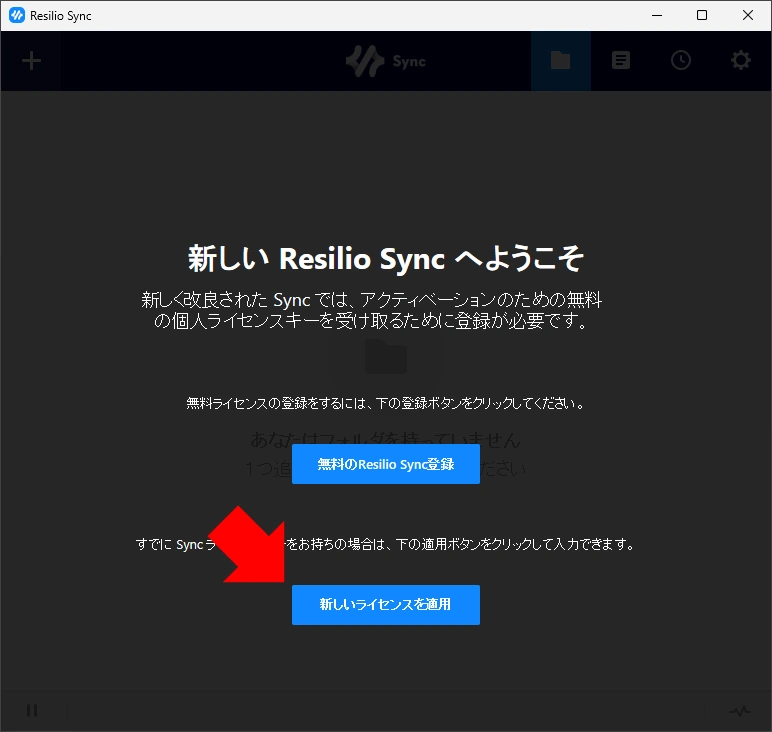Click the paragraph 新しく改良された Sync では
Viewport: 772px width, 732px height.
coord(372,310)
